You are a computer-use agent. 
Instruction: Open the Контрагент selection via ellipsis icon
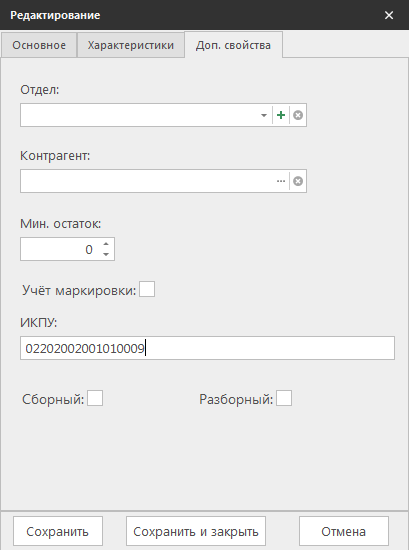coord(281,181)
